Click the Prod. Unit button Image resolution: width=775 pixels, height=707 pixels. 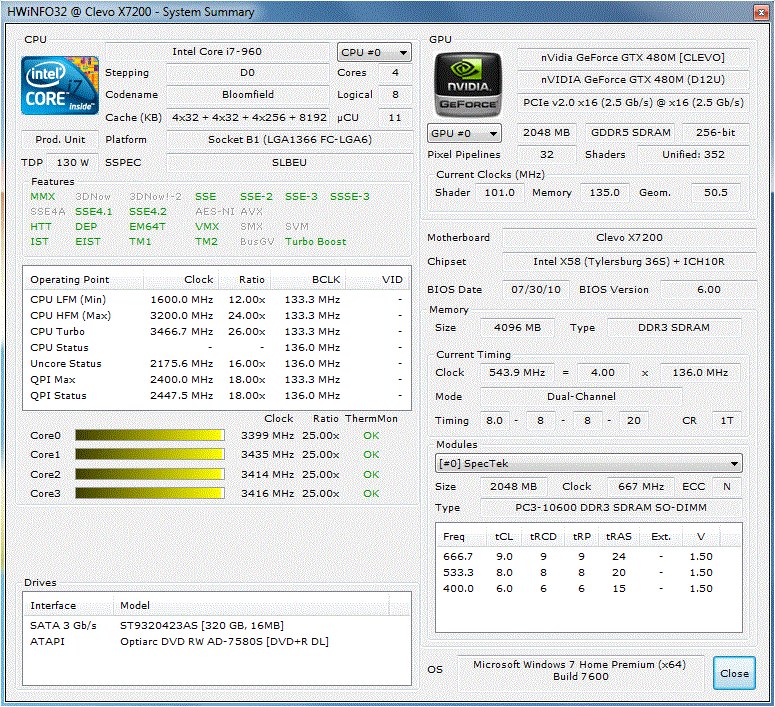click(60, 139)
